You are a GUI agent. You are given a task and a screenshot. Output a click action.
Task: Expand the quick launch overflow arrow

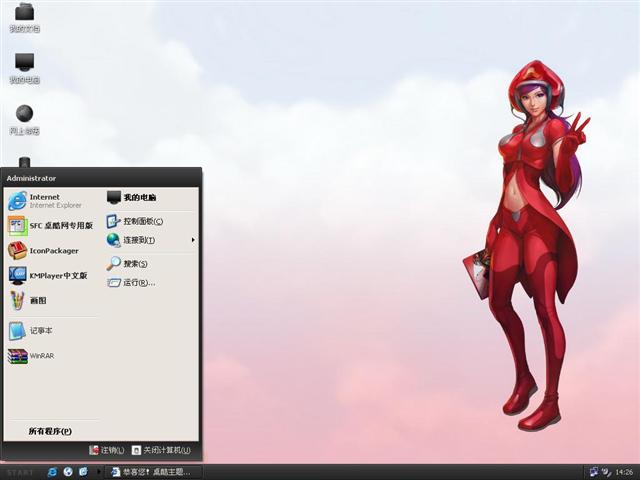pos(98,472)
